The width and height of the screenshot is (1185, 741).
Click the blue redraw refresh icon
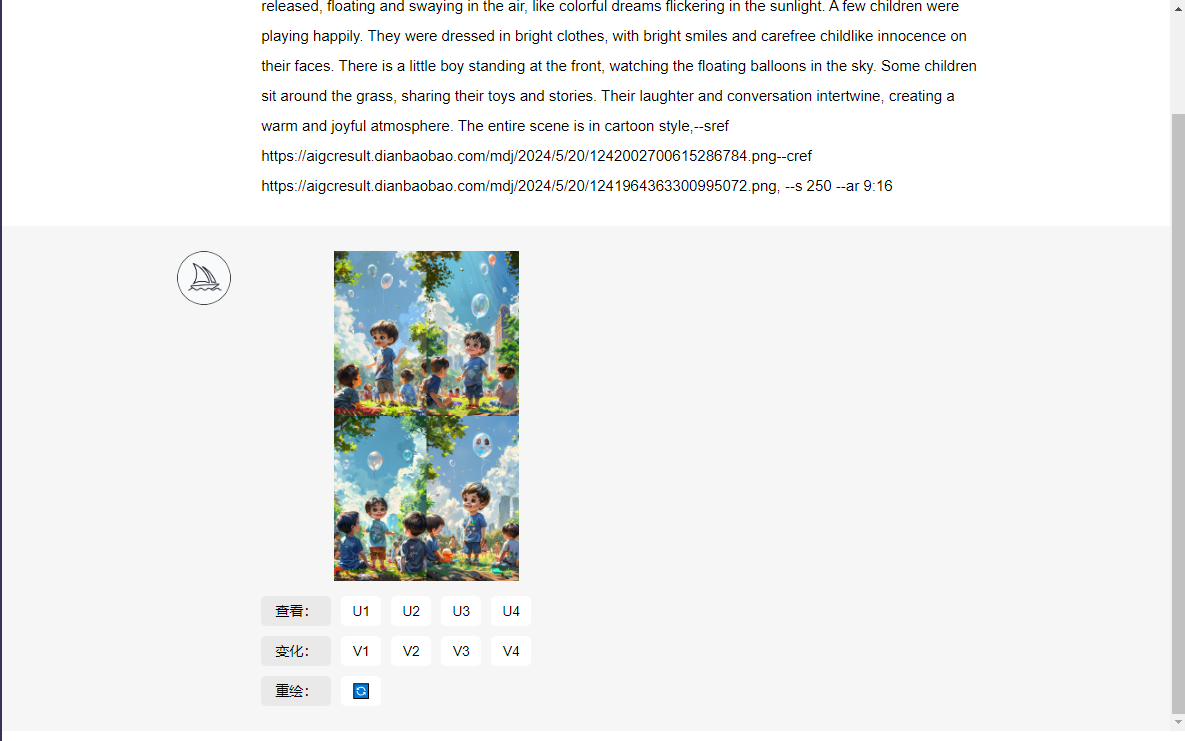point(360,691)
